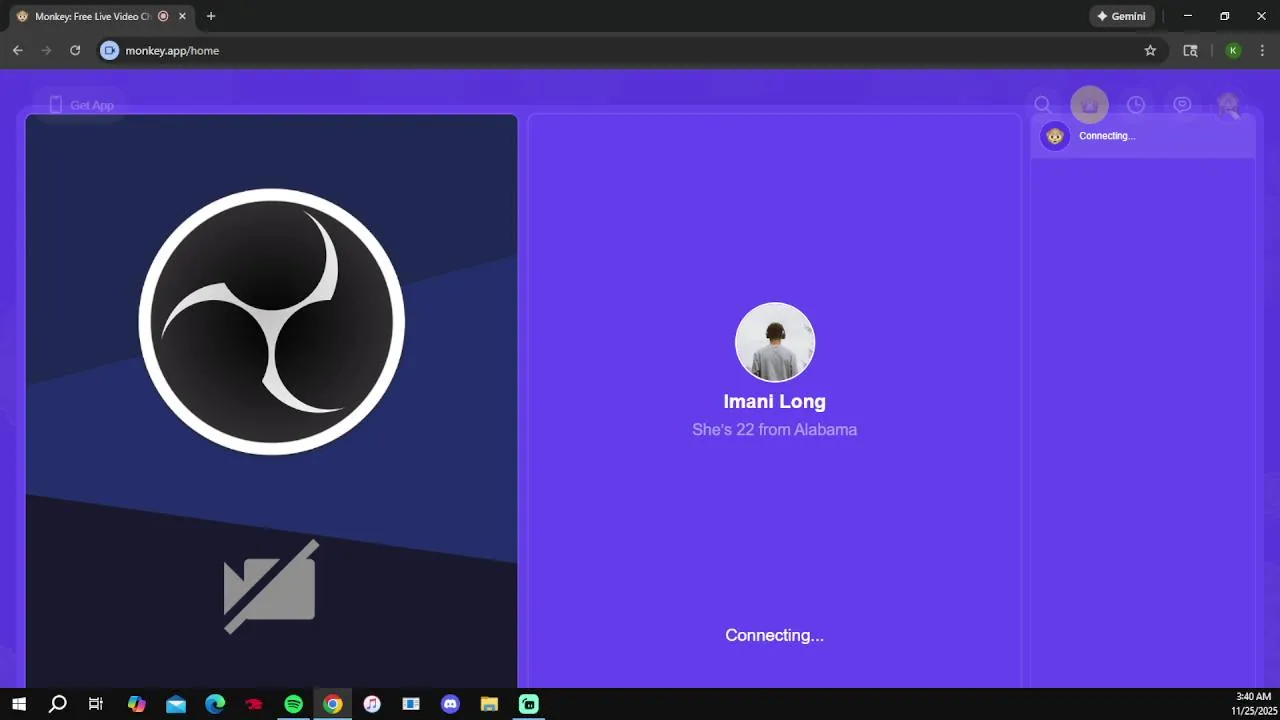Screen dimensions: 1280x720
Task: Click the Get App button
Action: click(81, 105)
